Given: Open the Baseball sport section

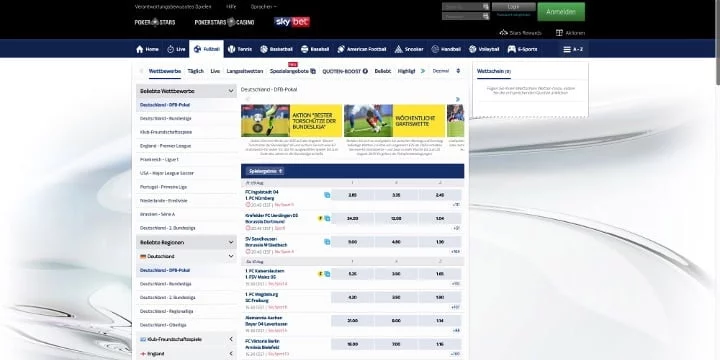Looking at the screenshot, I should pos(315,49).
